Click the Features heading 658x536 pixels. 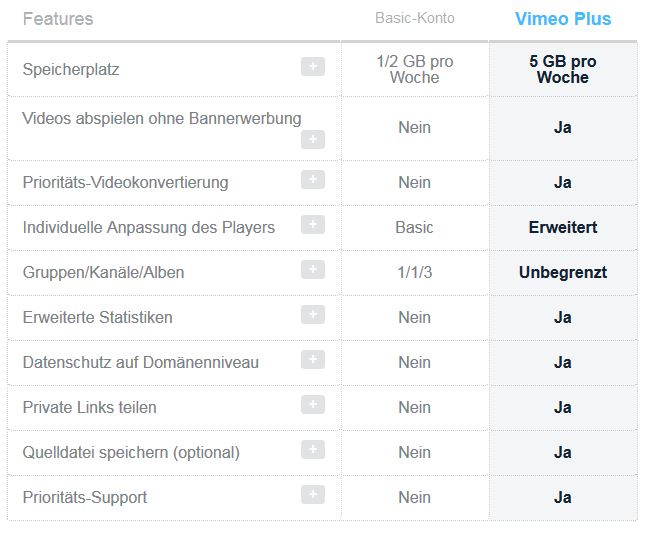point(58,19)
